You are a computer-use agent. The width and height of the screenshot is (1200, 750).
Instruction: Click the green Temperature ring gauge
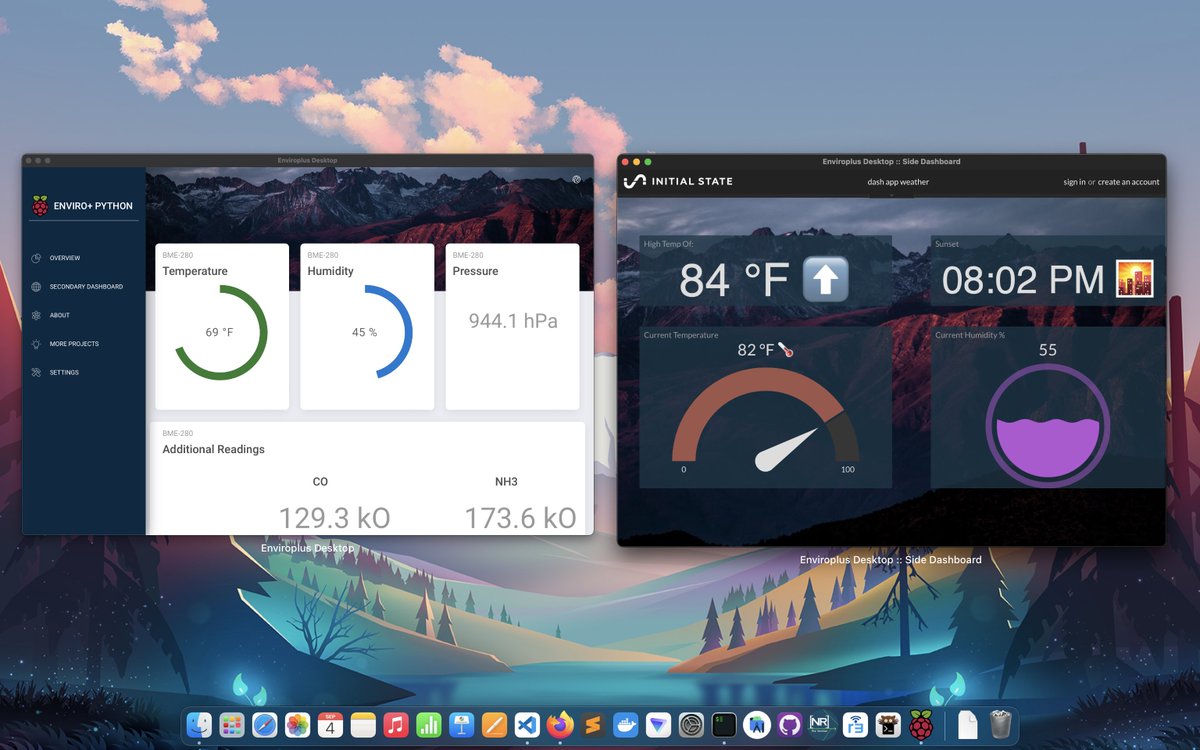[x=221, y=332]
